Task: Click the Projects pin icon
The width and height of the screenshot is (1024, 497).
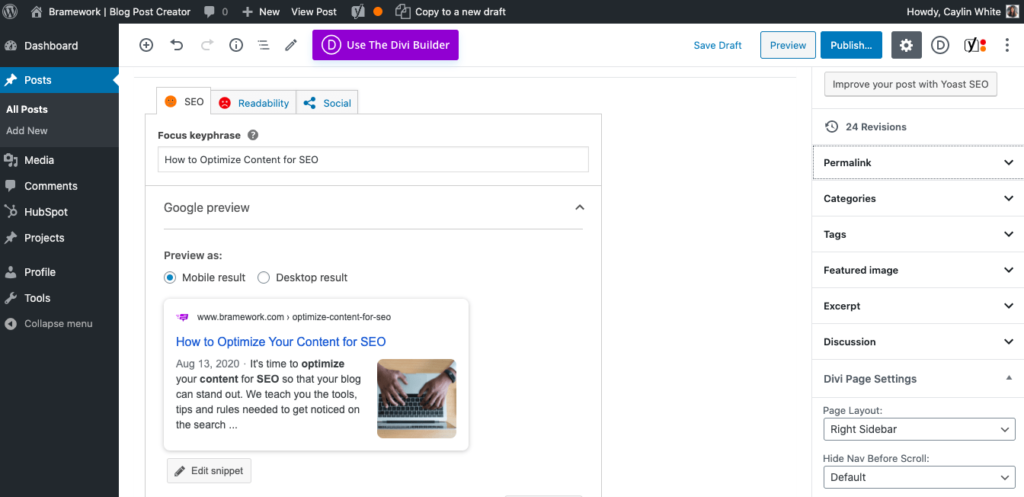Action: 10,238
